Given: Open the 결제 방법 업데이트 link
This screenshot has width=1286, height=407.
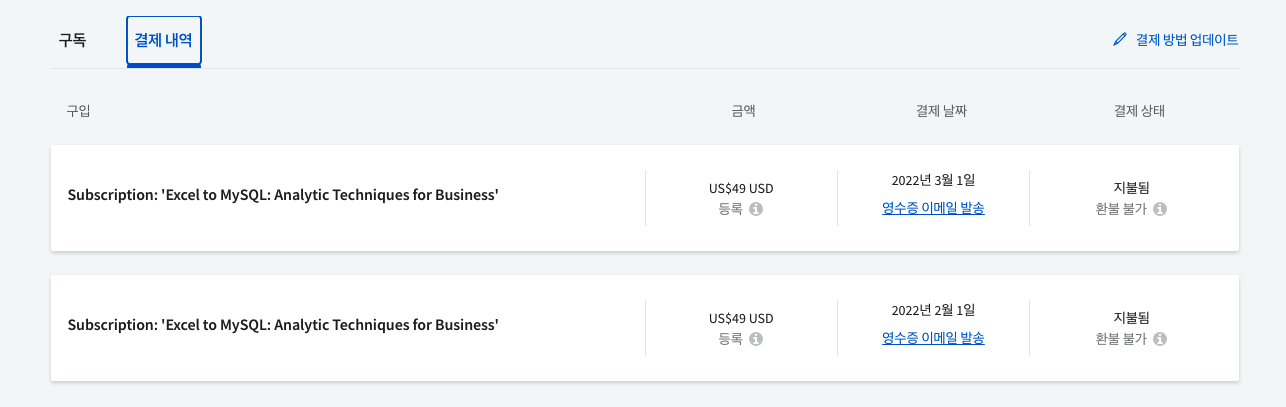Looking at the screenshot, I should [1187, 40].
